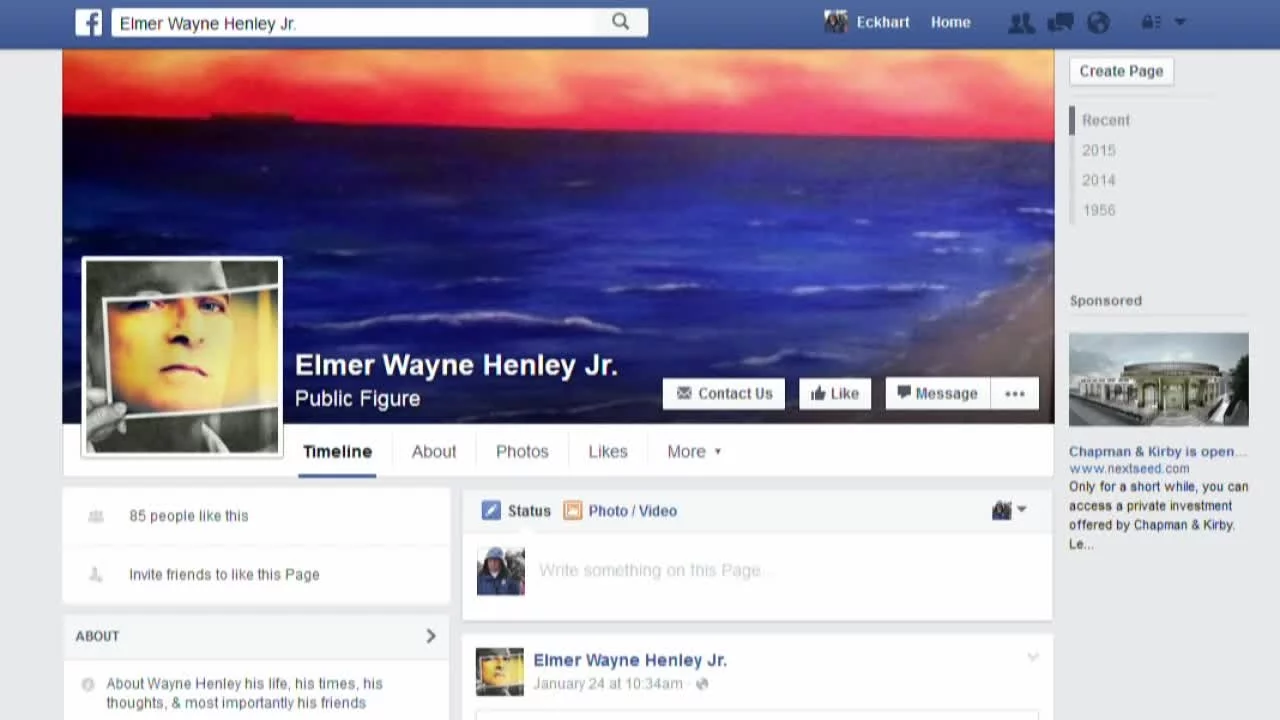Jump to 2015 in the timeline navigator

pos(1098,150)
